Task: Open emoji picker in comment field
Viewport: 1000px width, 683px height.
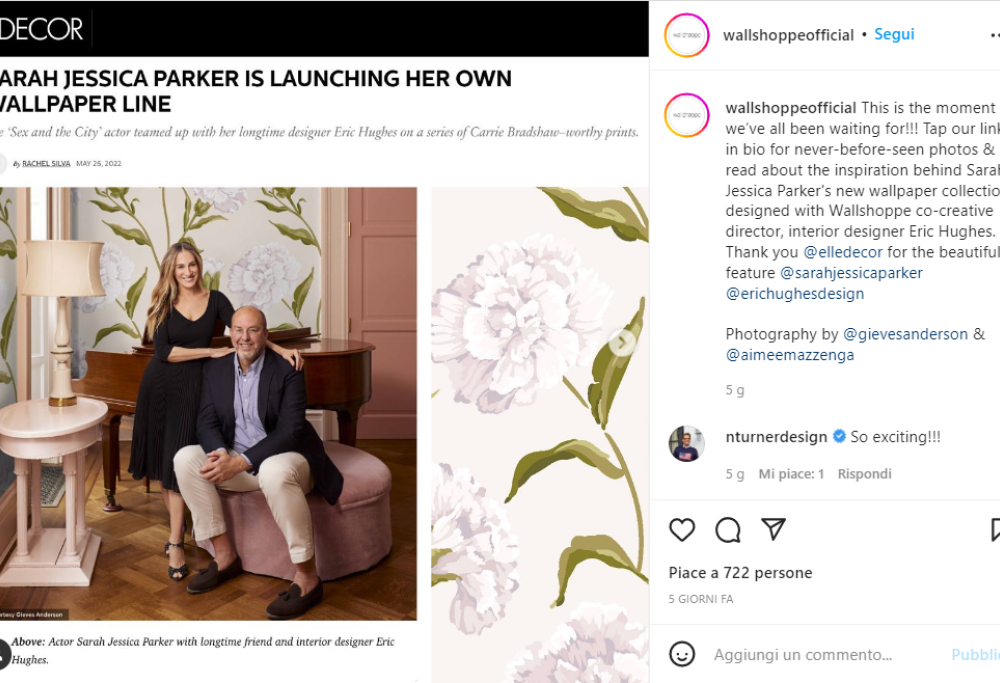Action: (682, 655)
